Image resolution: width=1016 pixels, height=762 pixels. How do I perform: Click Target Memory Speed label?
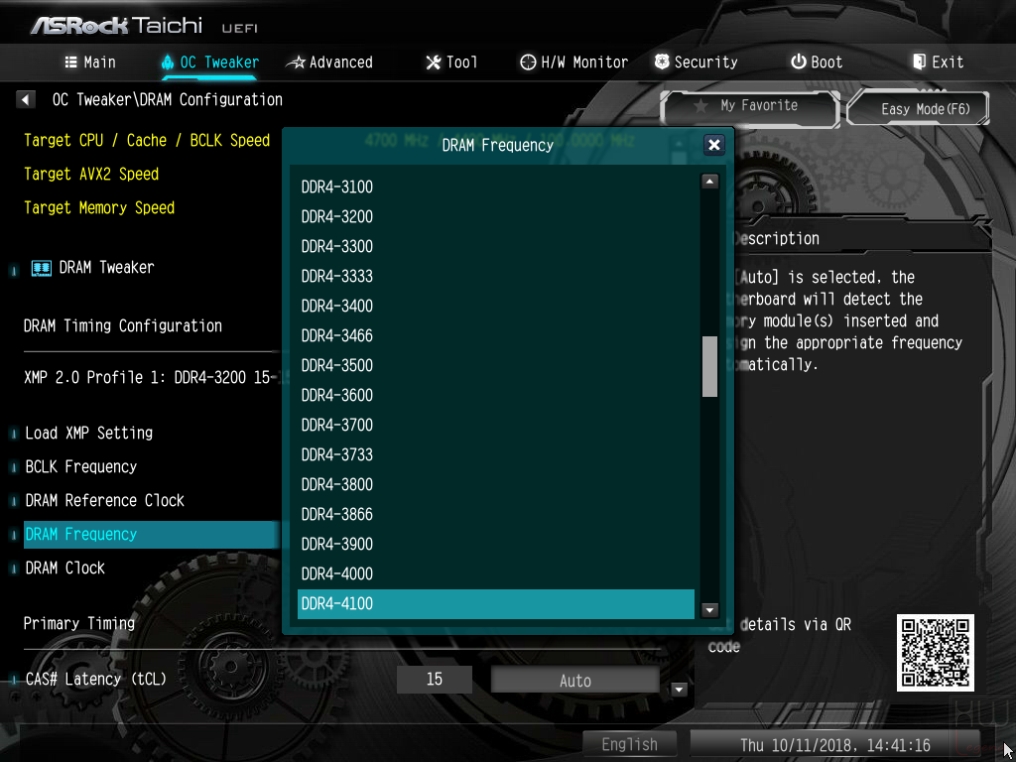click(99, 208)
